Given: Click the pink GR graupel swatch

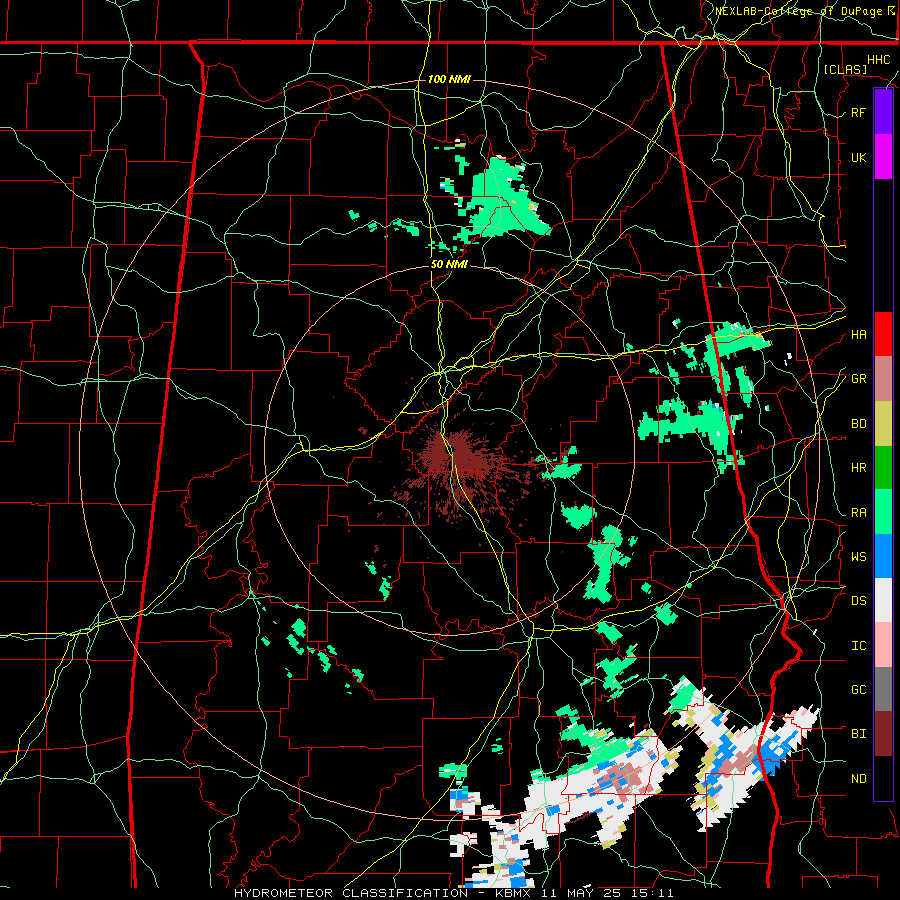Looking at the screenshot, I should (x=883, y=379).
